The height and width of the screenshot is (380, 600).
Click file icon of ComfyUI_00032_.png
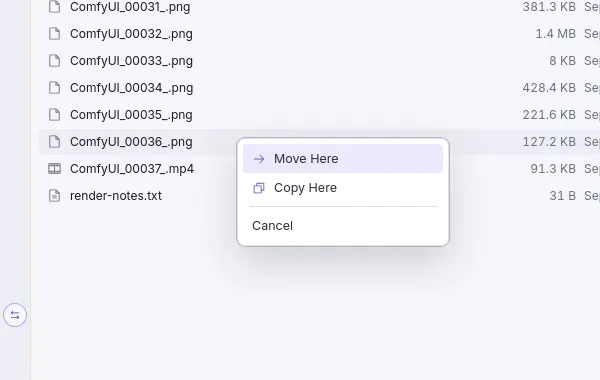click(54, 34)
